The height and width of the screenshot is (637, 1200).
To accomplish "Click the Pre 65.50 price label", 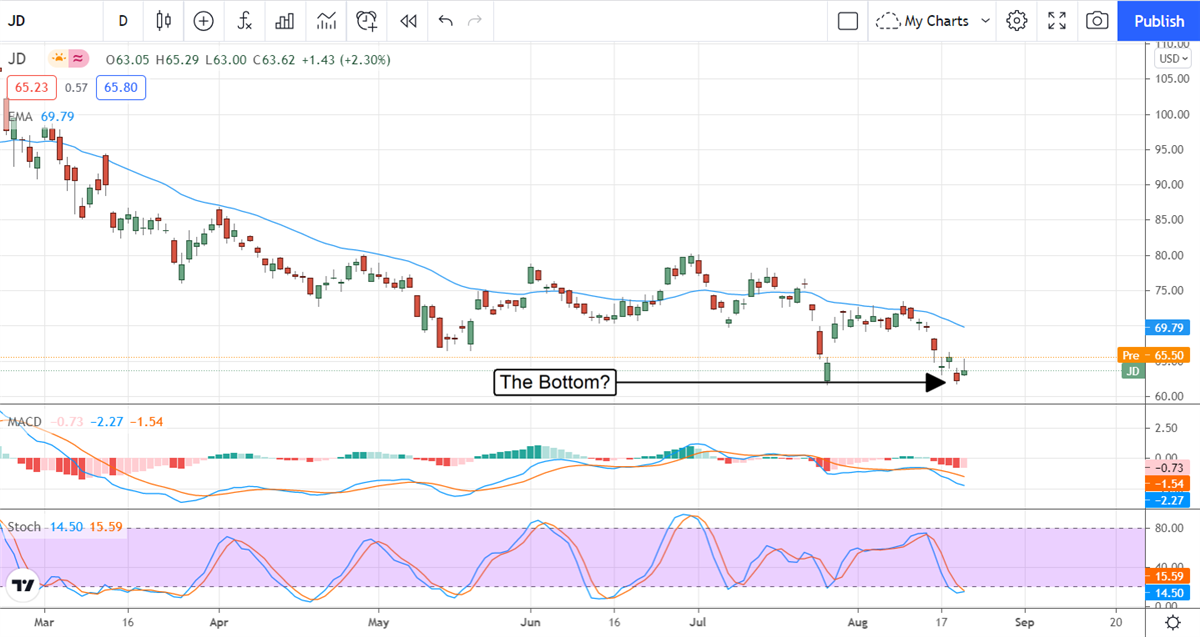I will (x=1153, y=355).
